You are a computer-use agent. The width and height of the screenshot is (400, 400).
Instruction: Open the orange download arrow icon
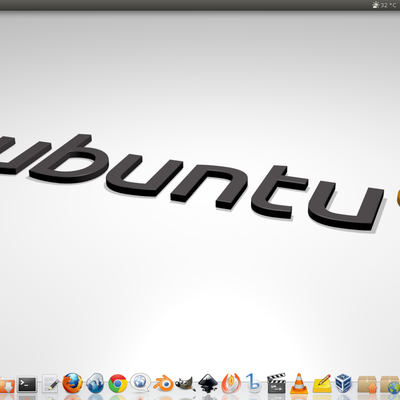[7, 384]
